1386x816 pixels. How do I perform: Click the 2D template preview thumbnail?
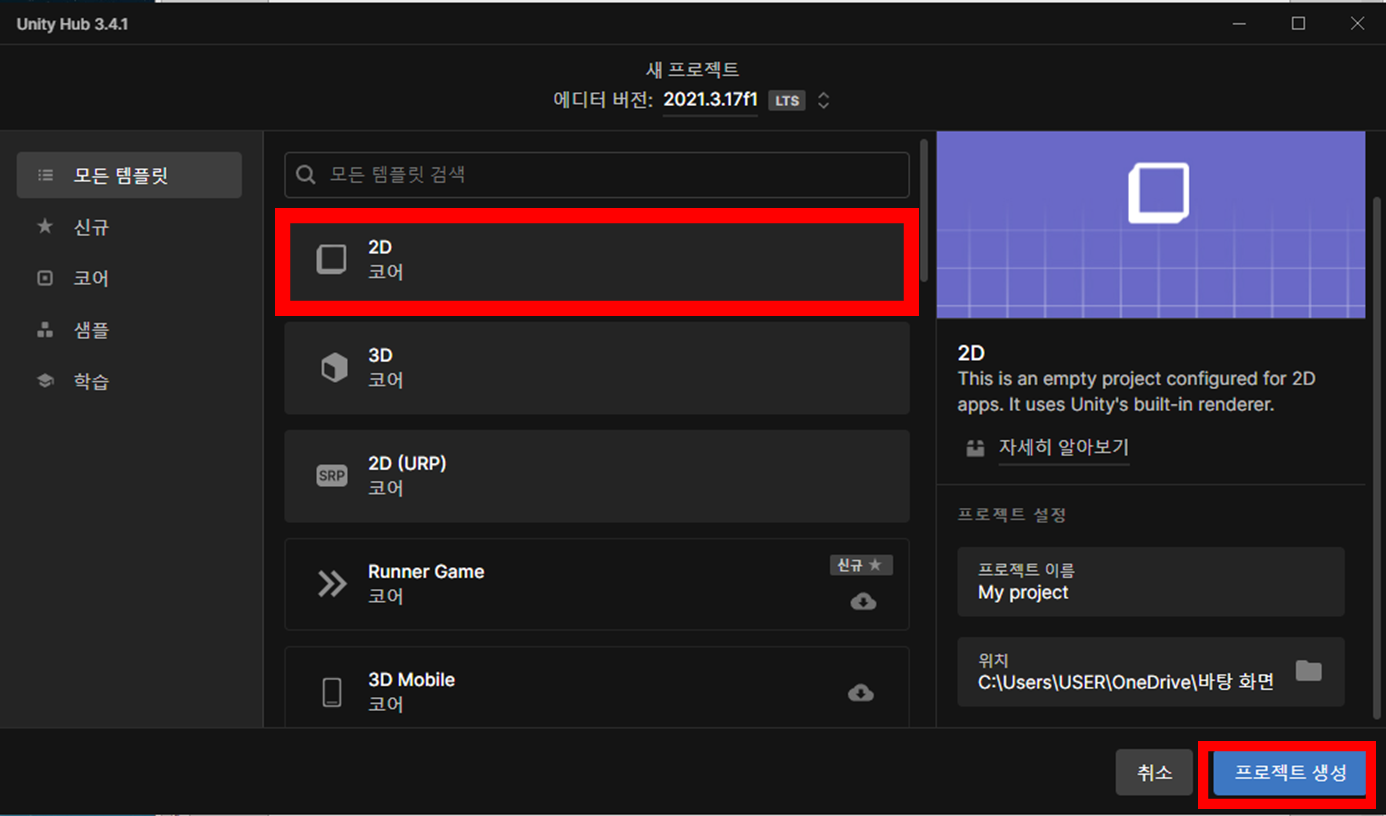[x=1151, y=225]
